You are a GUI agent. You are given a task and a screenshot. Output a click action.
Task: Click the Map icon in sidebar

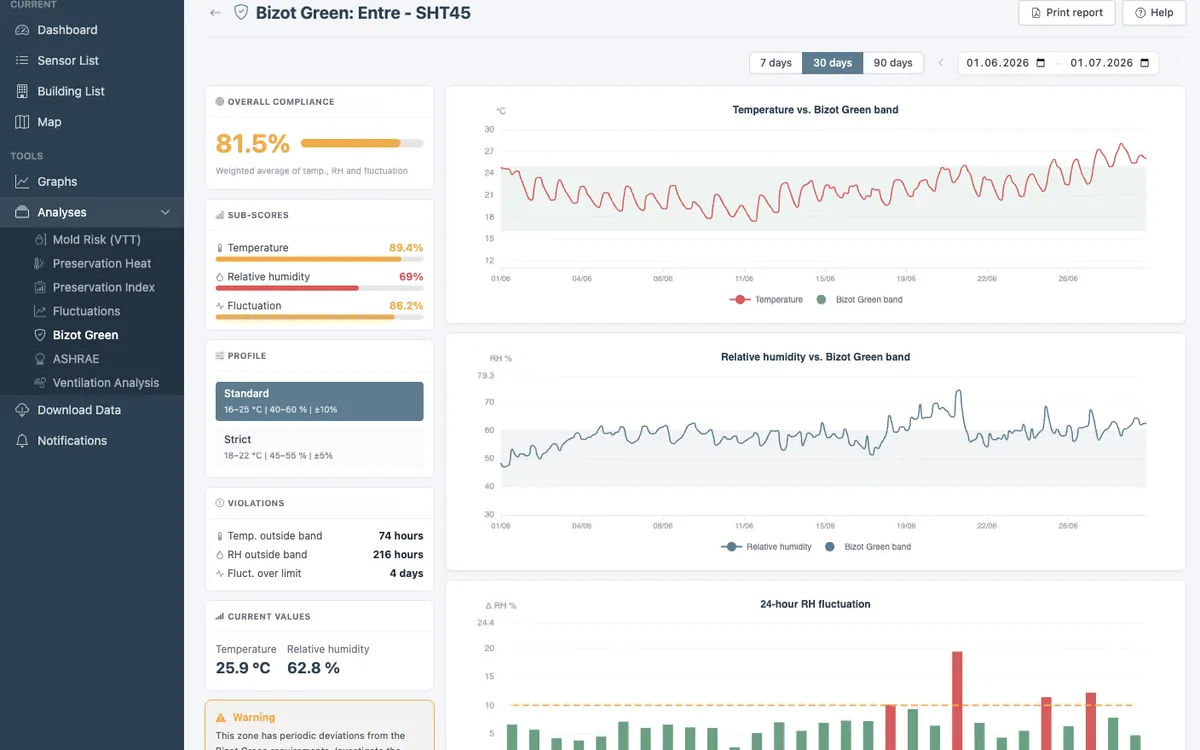pos(22,122)
